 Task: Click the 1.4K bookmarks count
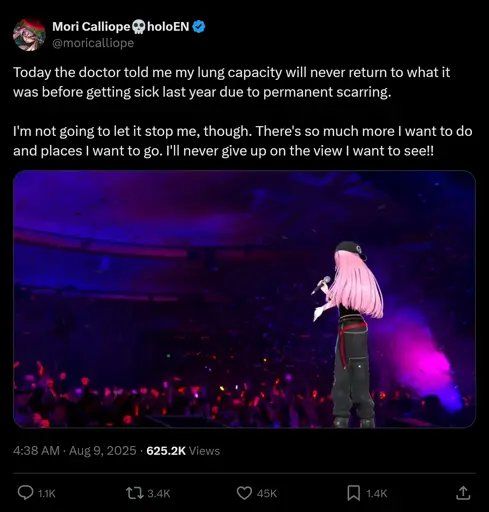[x=377, y=493]
